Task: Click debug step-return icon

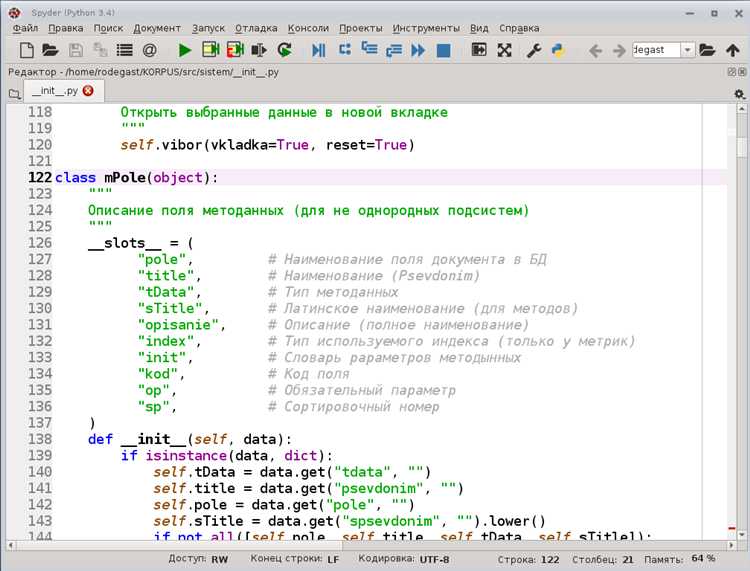Action: [x=394, y=50]
